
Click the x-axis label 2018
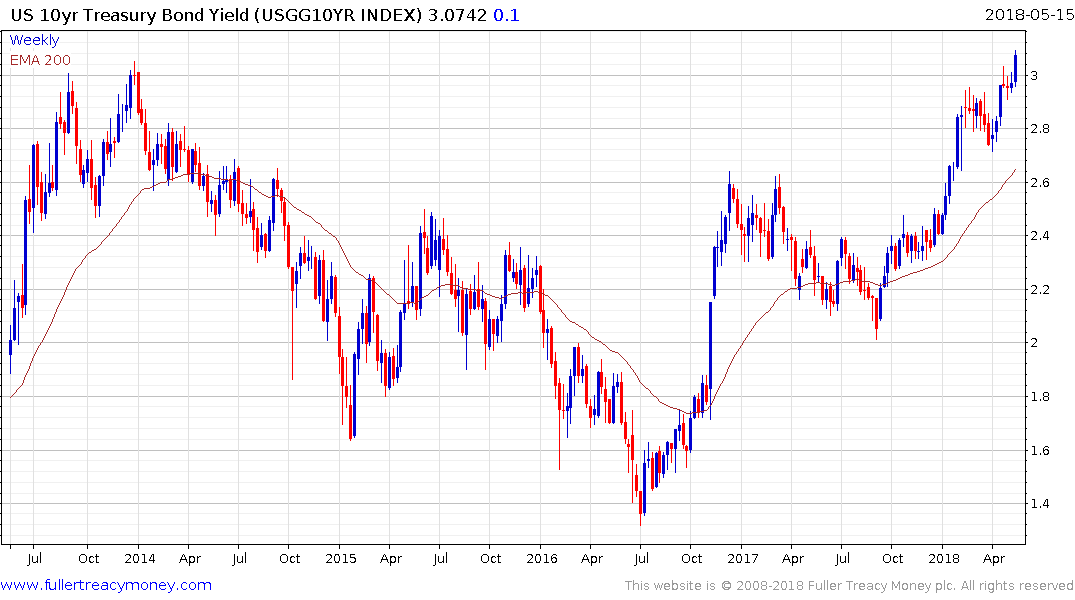944,558
